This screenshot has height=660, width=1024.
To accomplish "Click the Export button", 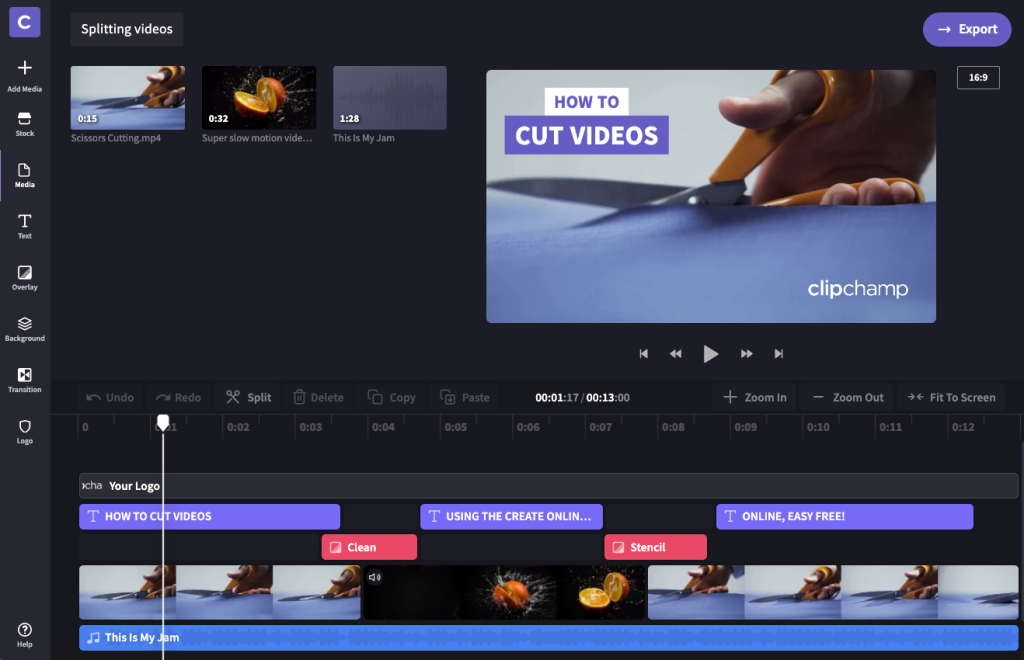I will (x=966, y=29).
